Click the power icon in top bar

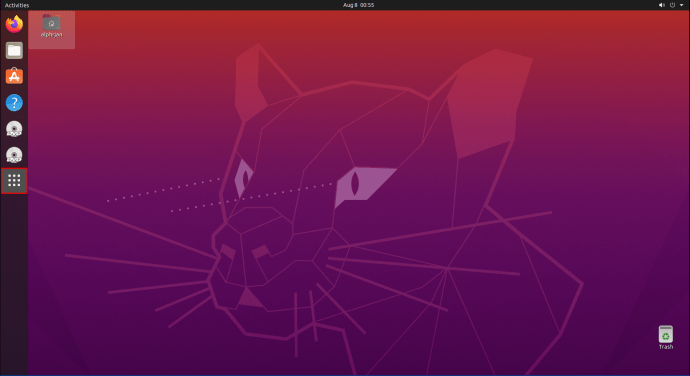point(672,5)
